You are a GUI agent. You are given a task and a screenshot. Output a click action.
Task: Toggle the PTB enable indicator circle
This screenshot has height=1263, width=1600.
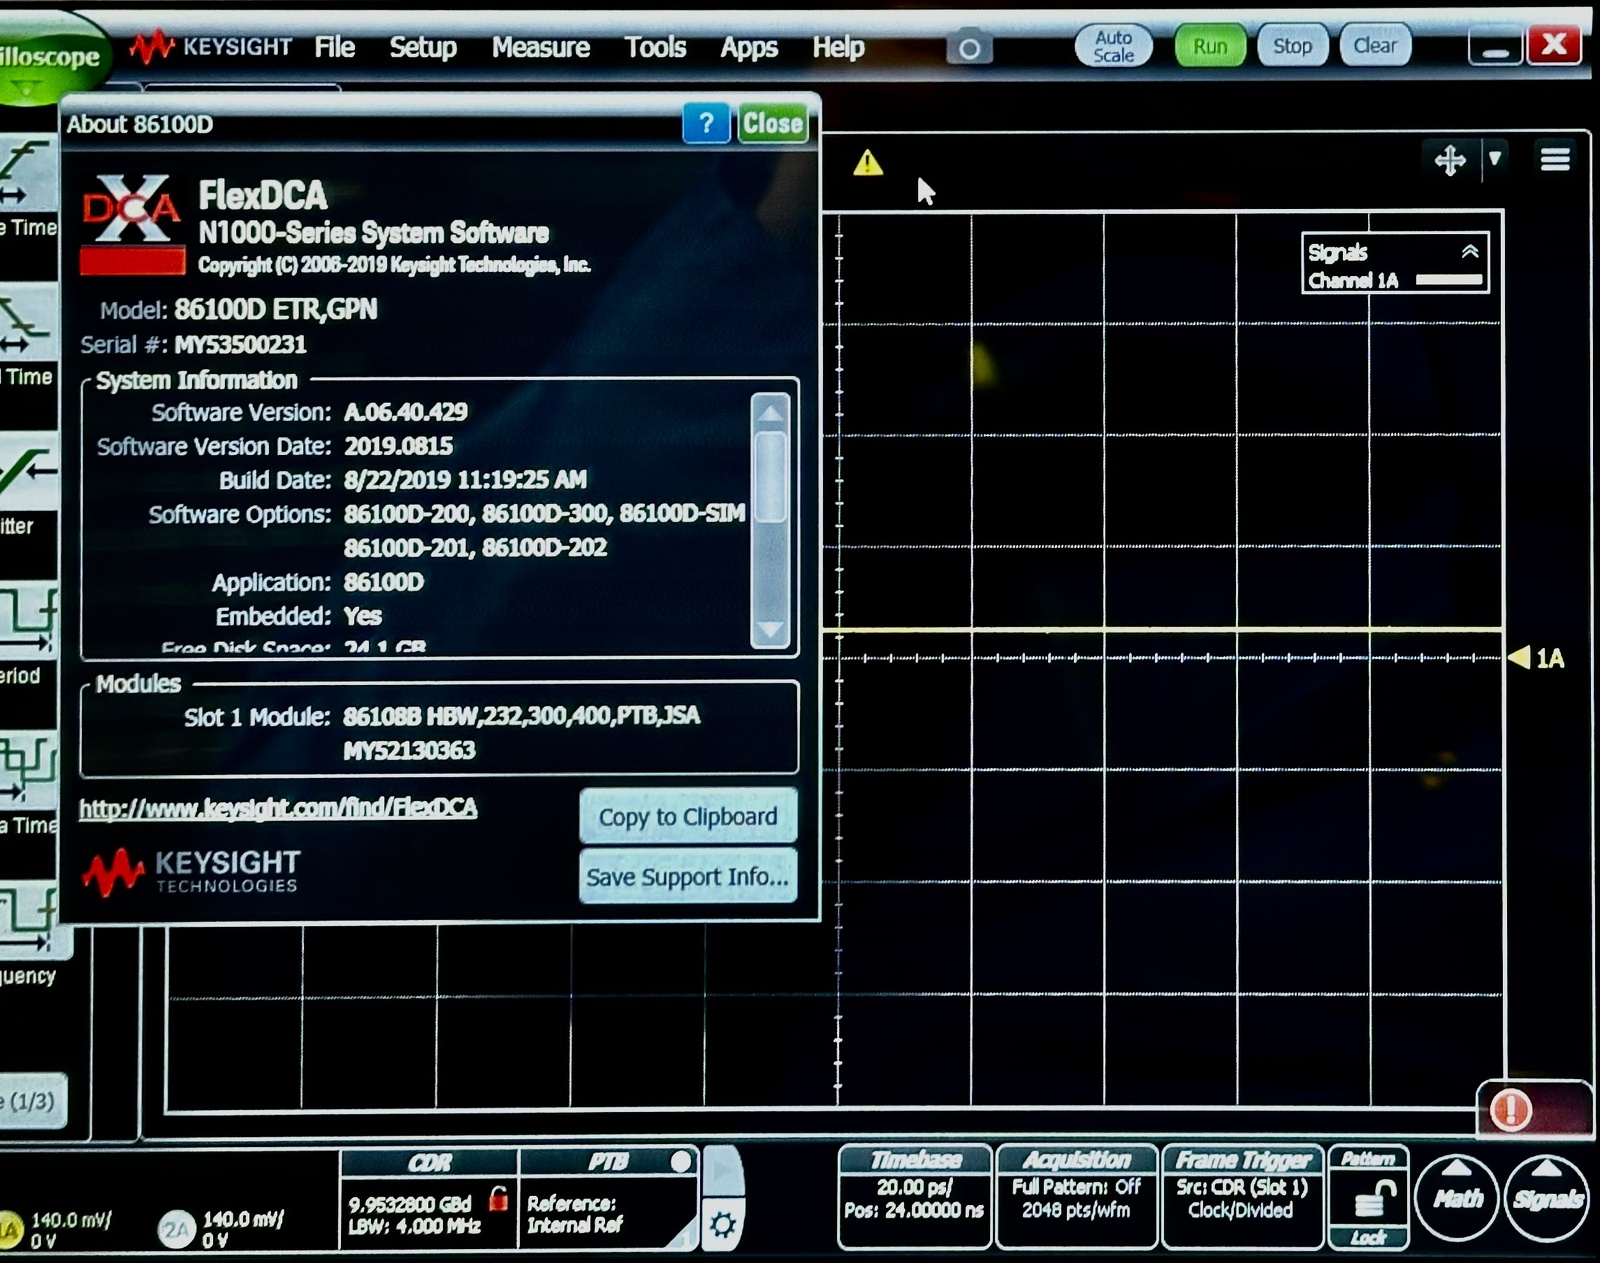tap(683, 1162)
